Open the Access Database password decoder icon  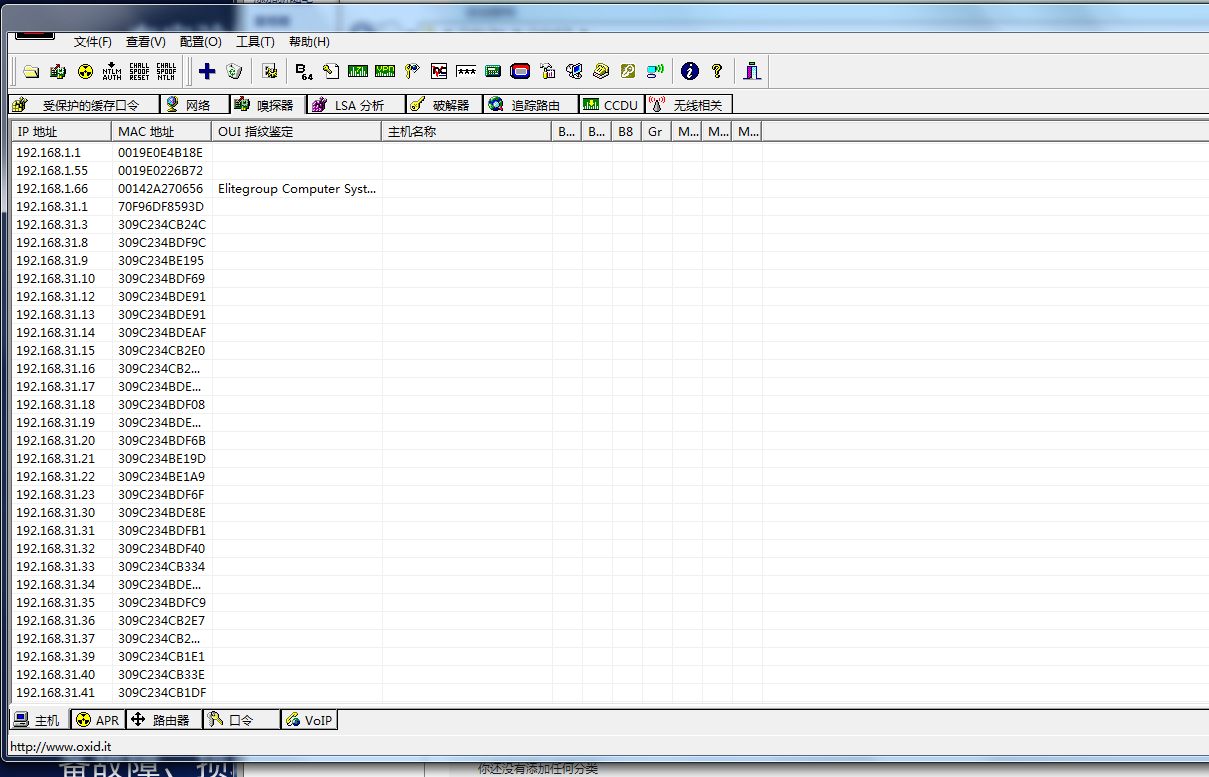tap(331, 71)
